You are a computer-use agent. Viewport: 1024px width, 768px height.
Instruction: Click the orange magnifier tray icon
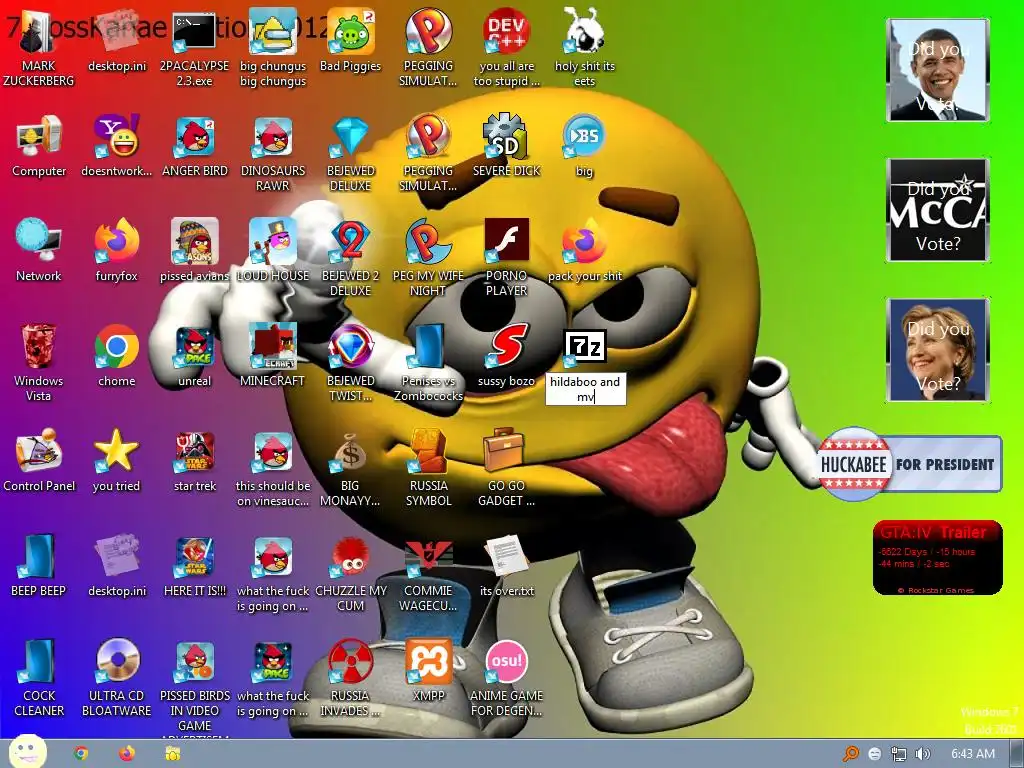pos(851,754)
